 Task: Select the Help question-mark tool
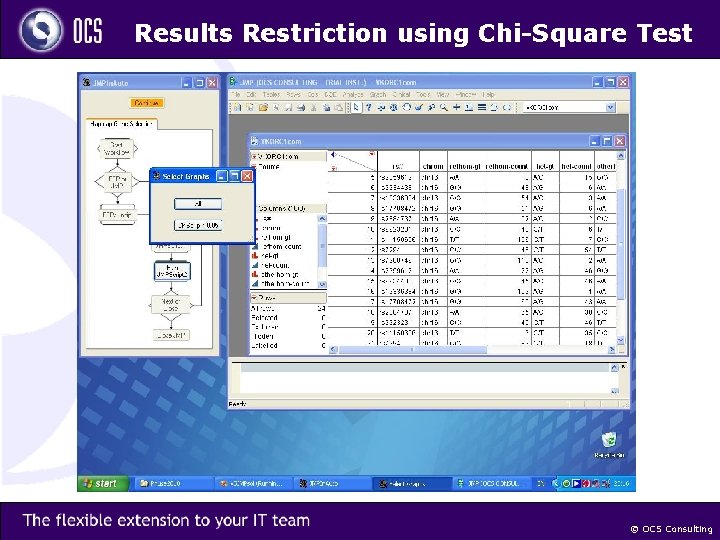tap(368, 107)
